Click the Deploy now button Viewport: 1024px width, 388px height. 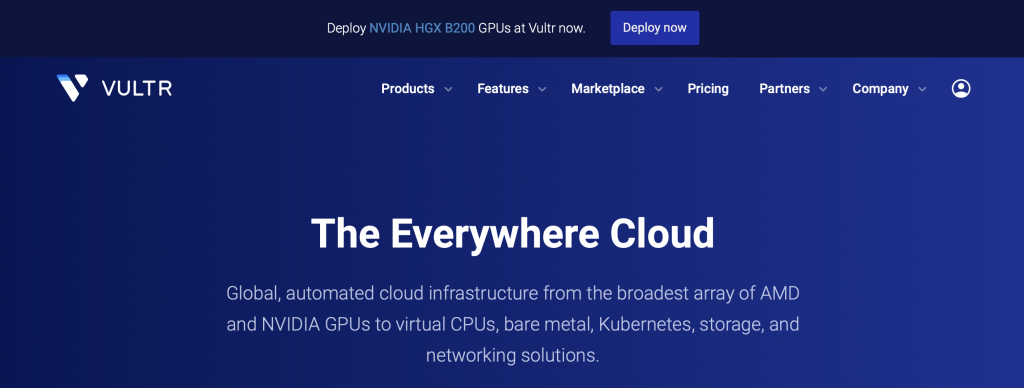pyautogui.click(x=654, y=28)
